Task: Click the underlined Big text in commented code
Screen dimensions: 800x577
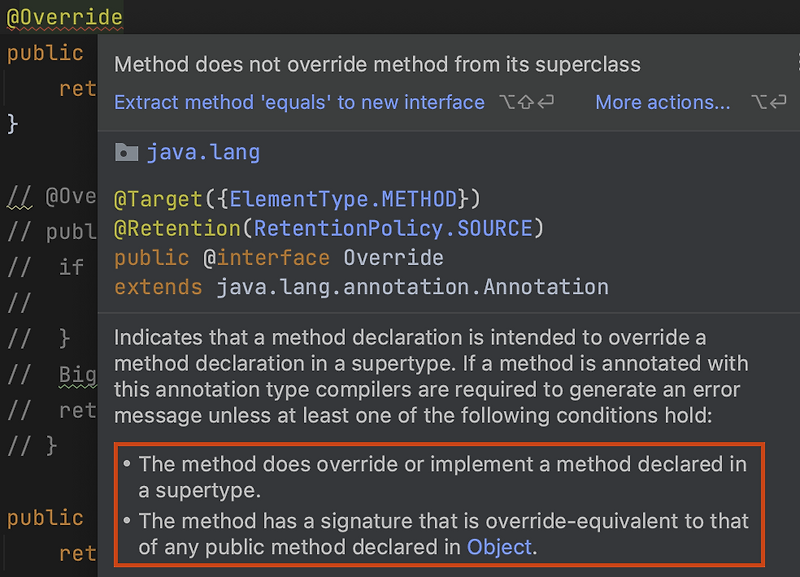Action: 78,375
